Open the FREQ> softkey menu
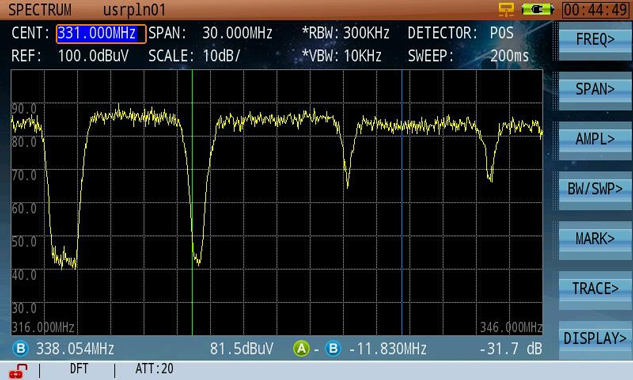This screenshot has height=380, width=633. click(x=595, y=41)
